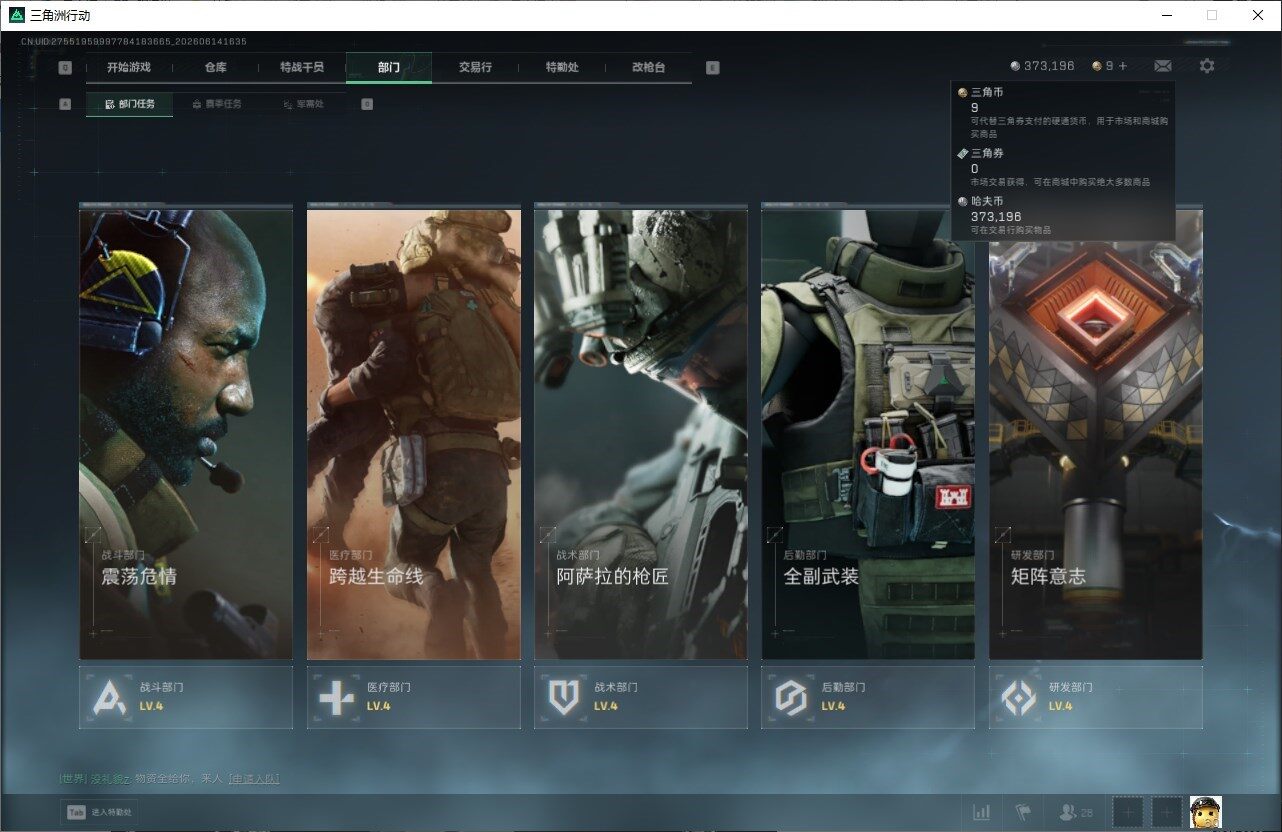Select the 战术部门 shield emblem icon

coord(564,697)
